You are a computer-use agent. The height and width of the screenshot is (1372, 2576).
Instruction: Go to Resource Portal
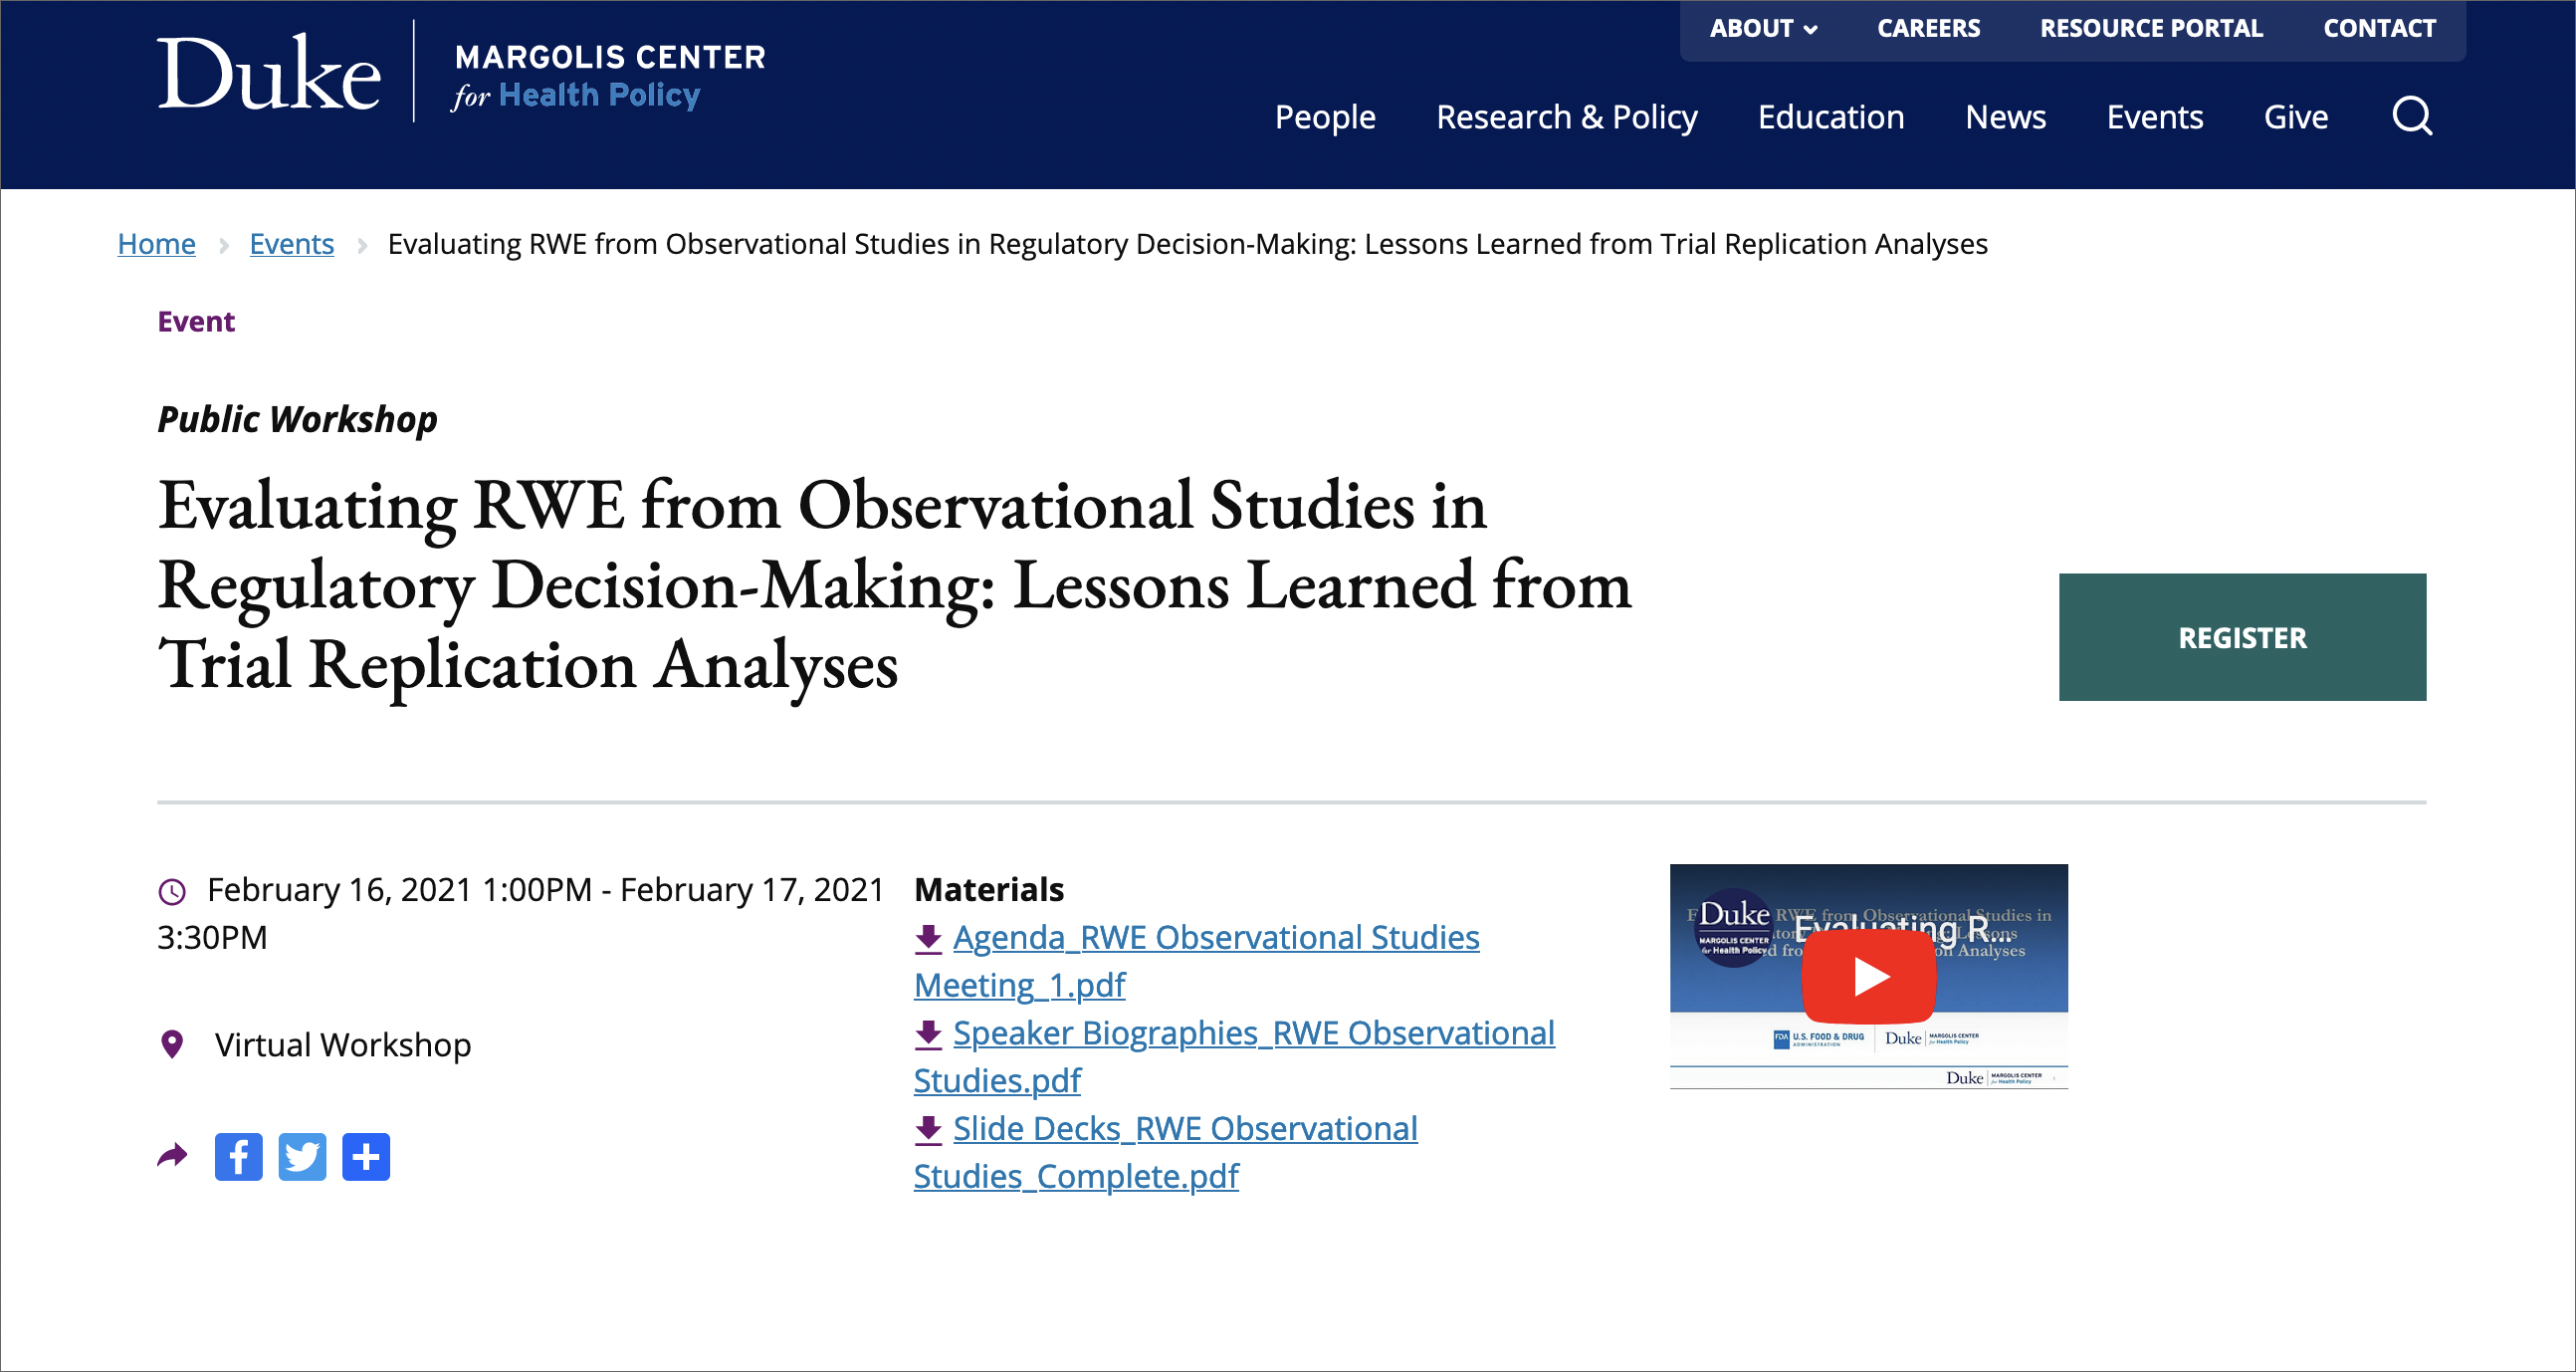tap(2151, 28)
